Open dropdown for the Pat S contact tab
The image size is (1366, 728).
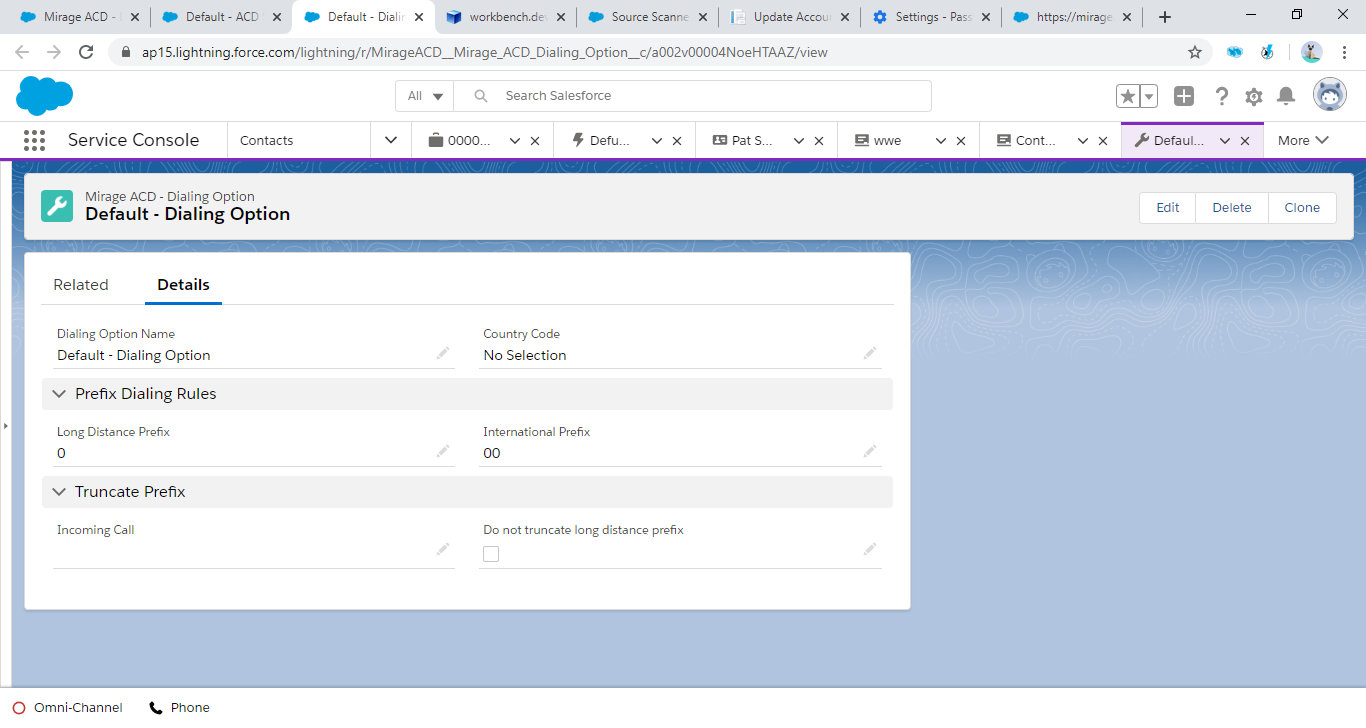[x=799, y=141]
